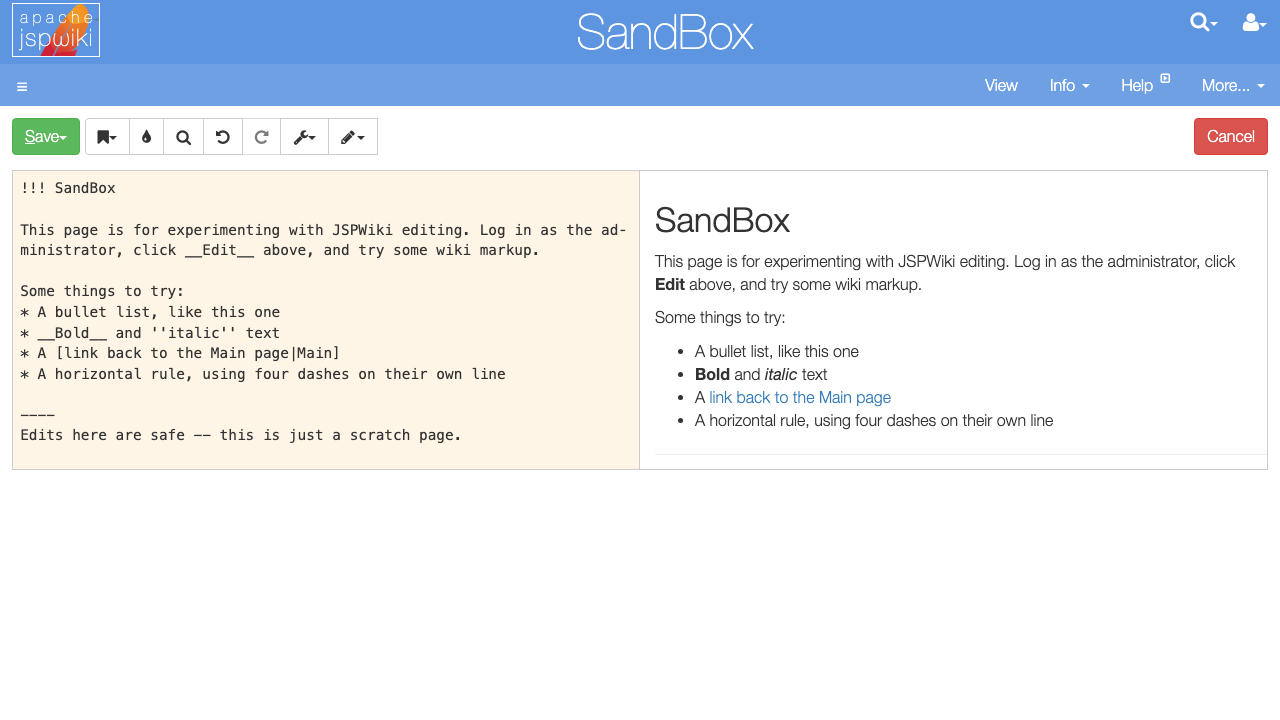The image size is (1280, 720).
Task: Switch to the View tab
Action: point(1001,85)
